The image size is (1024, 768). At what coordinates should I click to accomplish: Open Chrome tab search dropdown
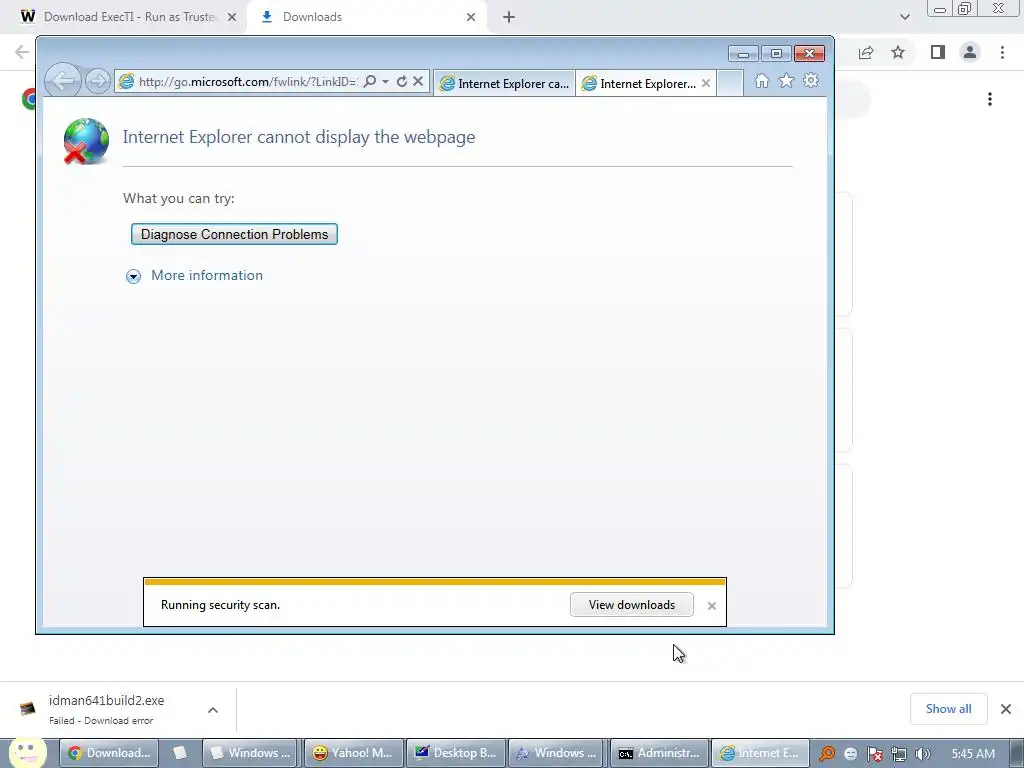click(x=904, y=17)
